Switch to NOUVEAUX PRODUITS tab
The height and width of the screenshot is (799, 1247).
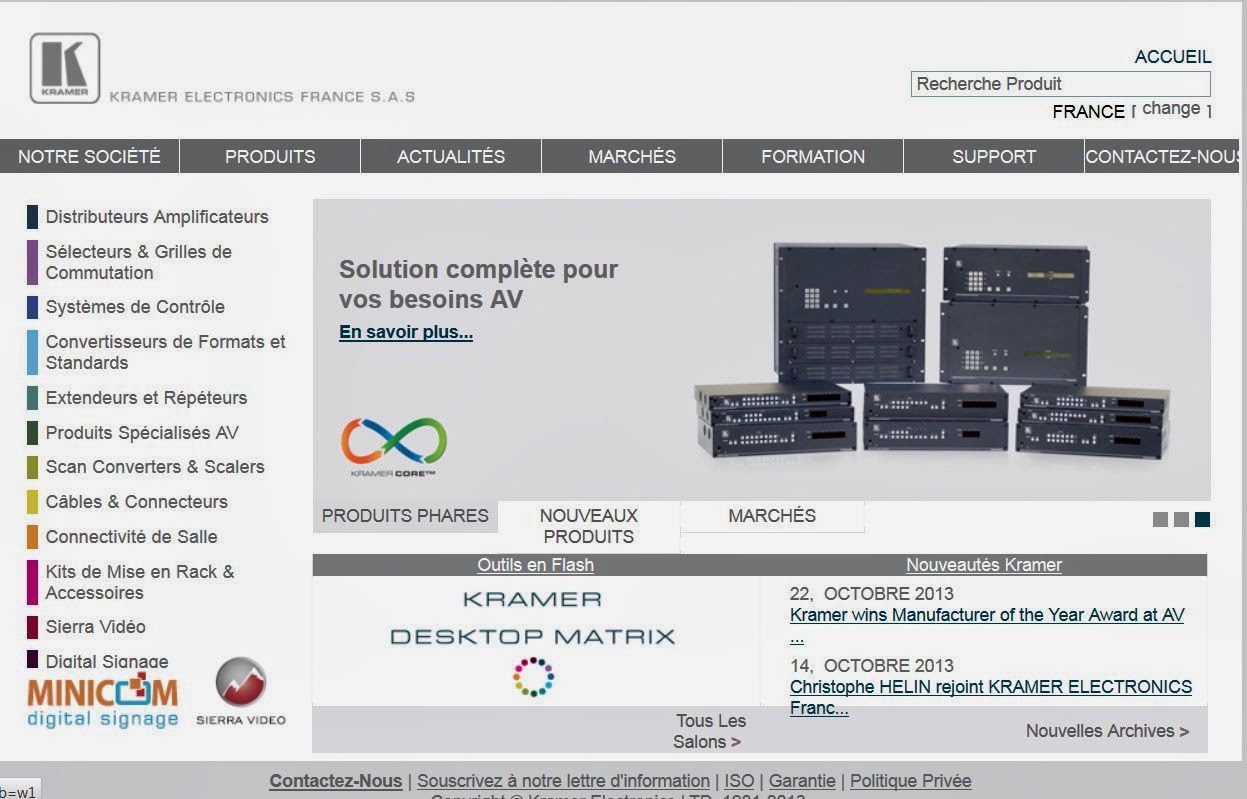pyautogui.click(x=588, y=526)
